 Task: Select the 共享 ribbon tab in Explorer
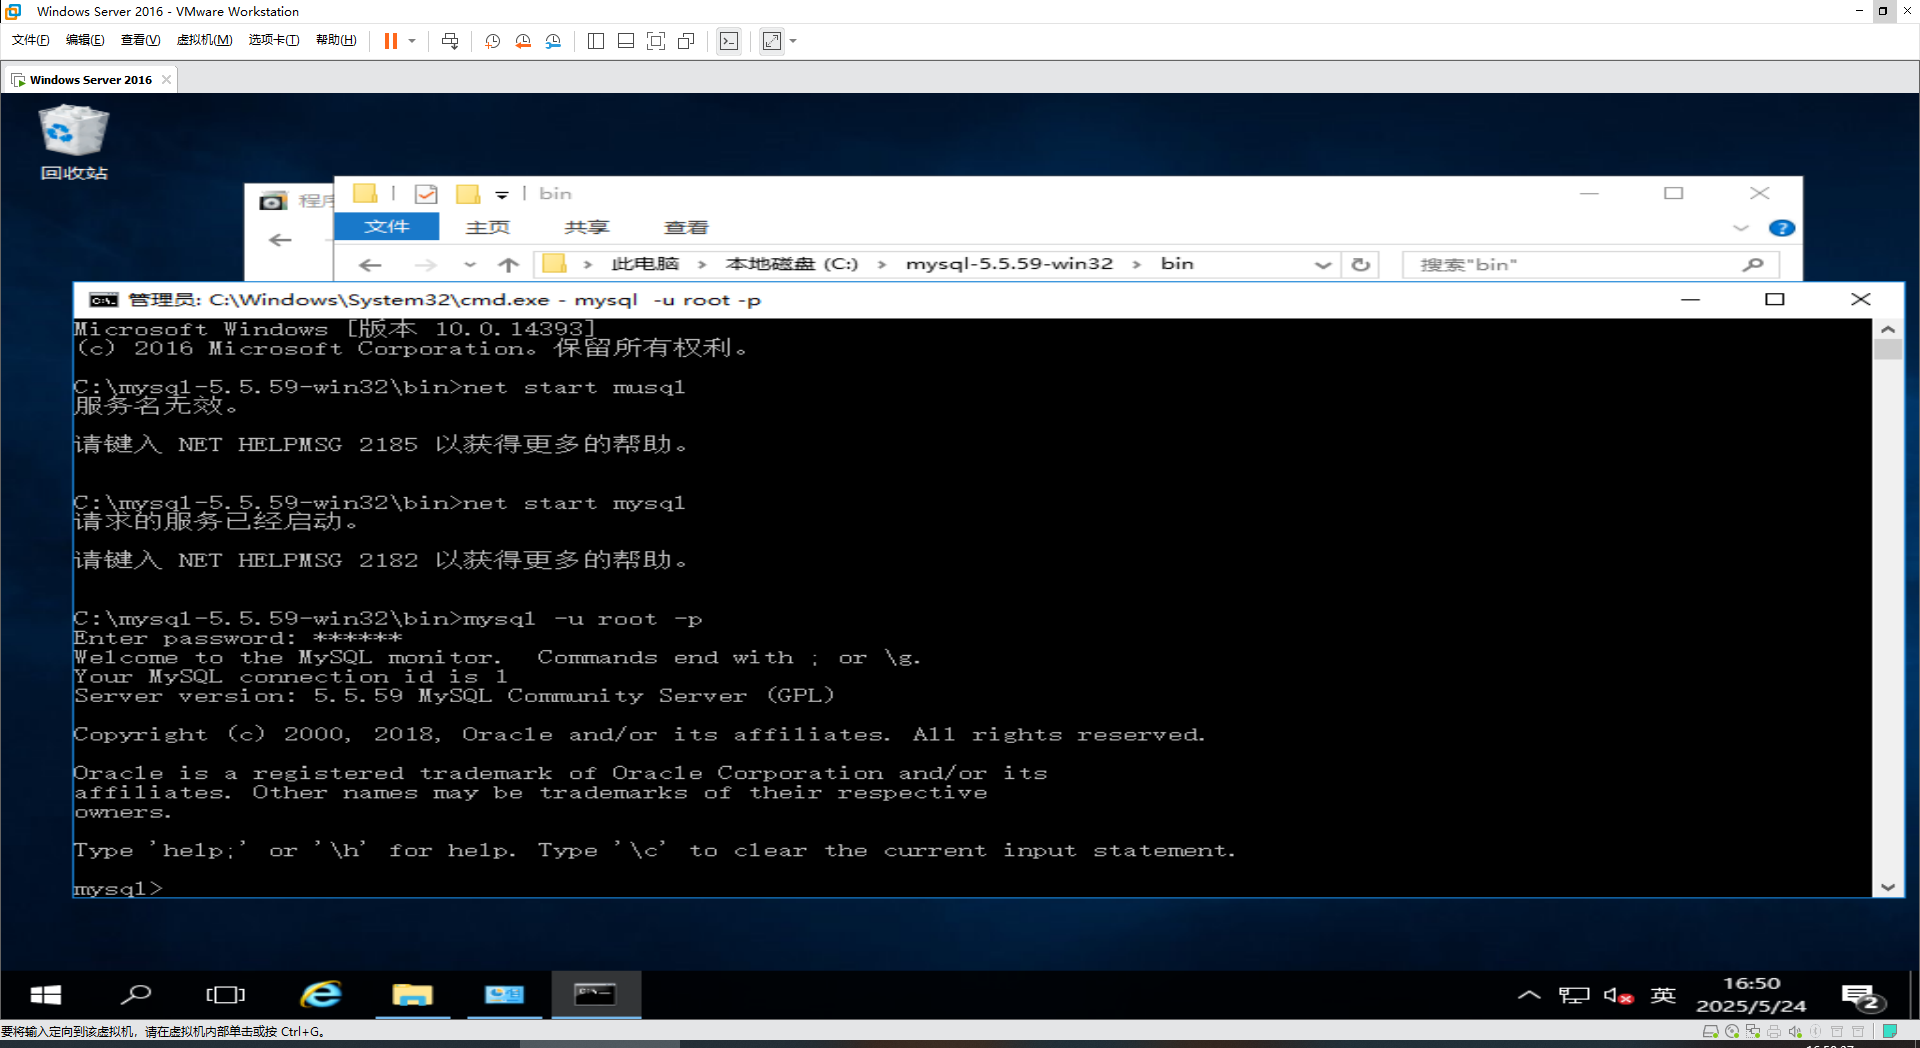tap(586, 227)
